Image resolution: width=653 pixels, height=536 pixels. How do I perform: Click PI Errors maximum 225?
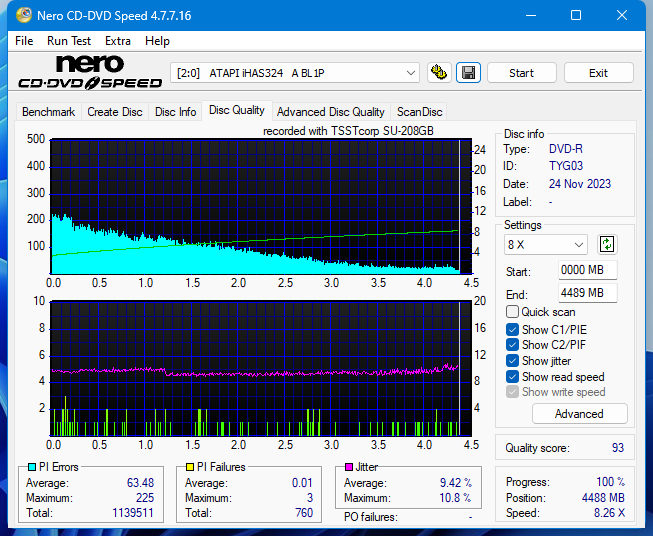point(145,498)
